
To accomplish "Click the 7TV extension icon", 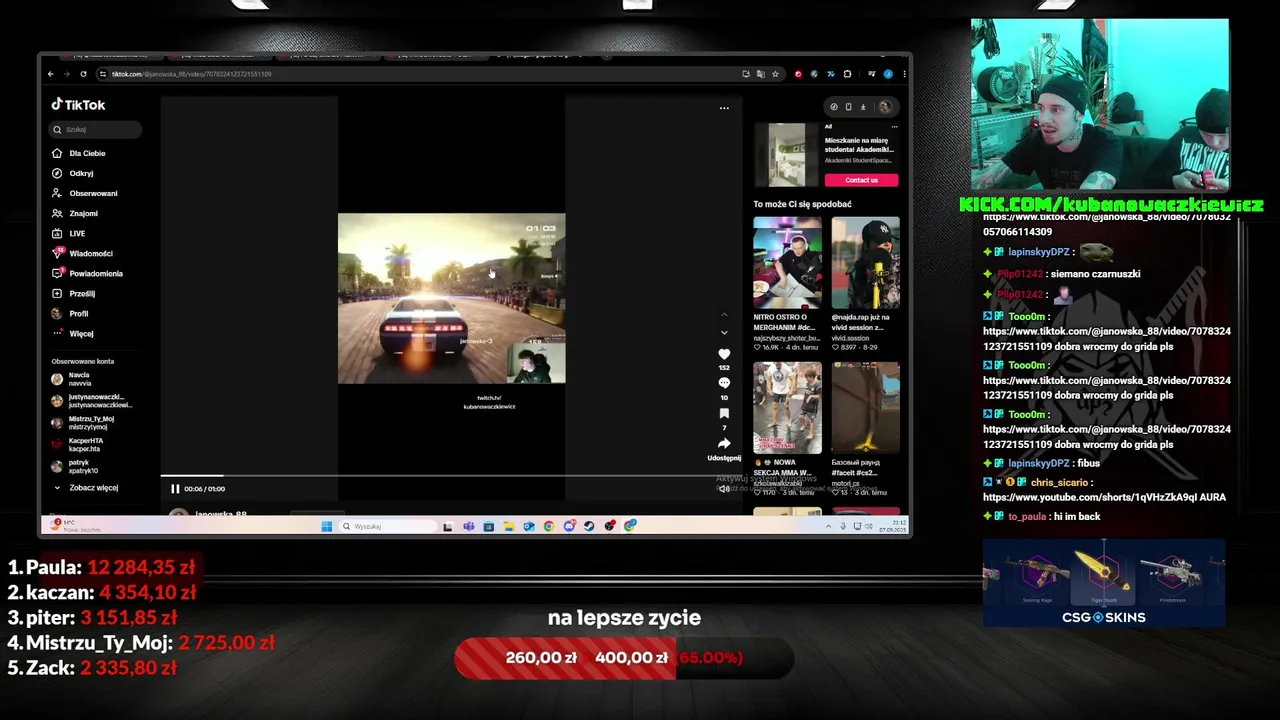I will point(831,74).
